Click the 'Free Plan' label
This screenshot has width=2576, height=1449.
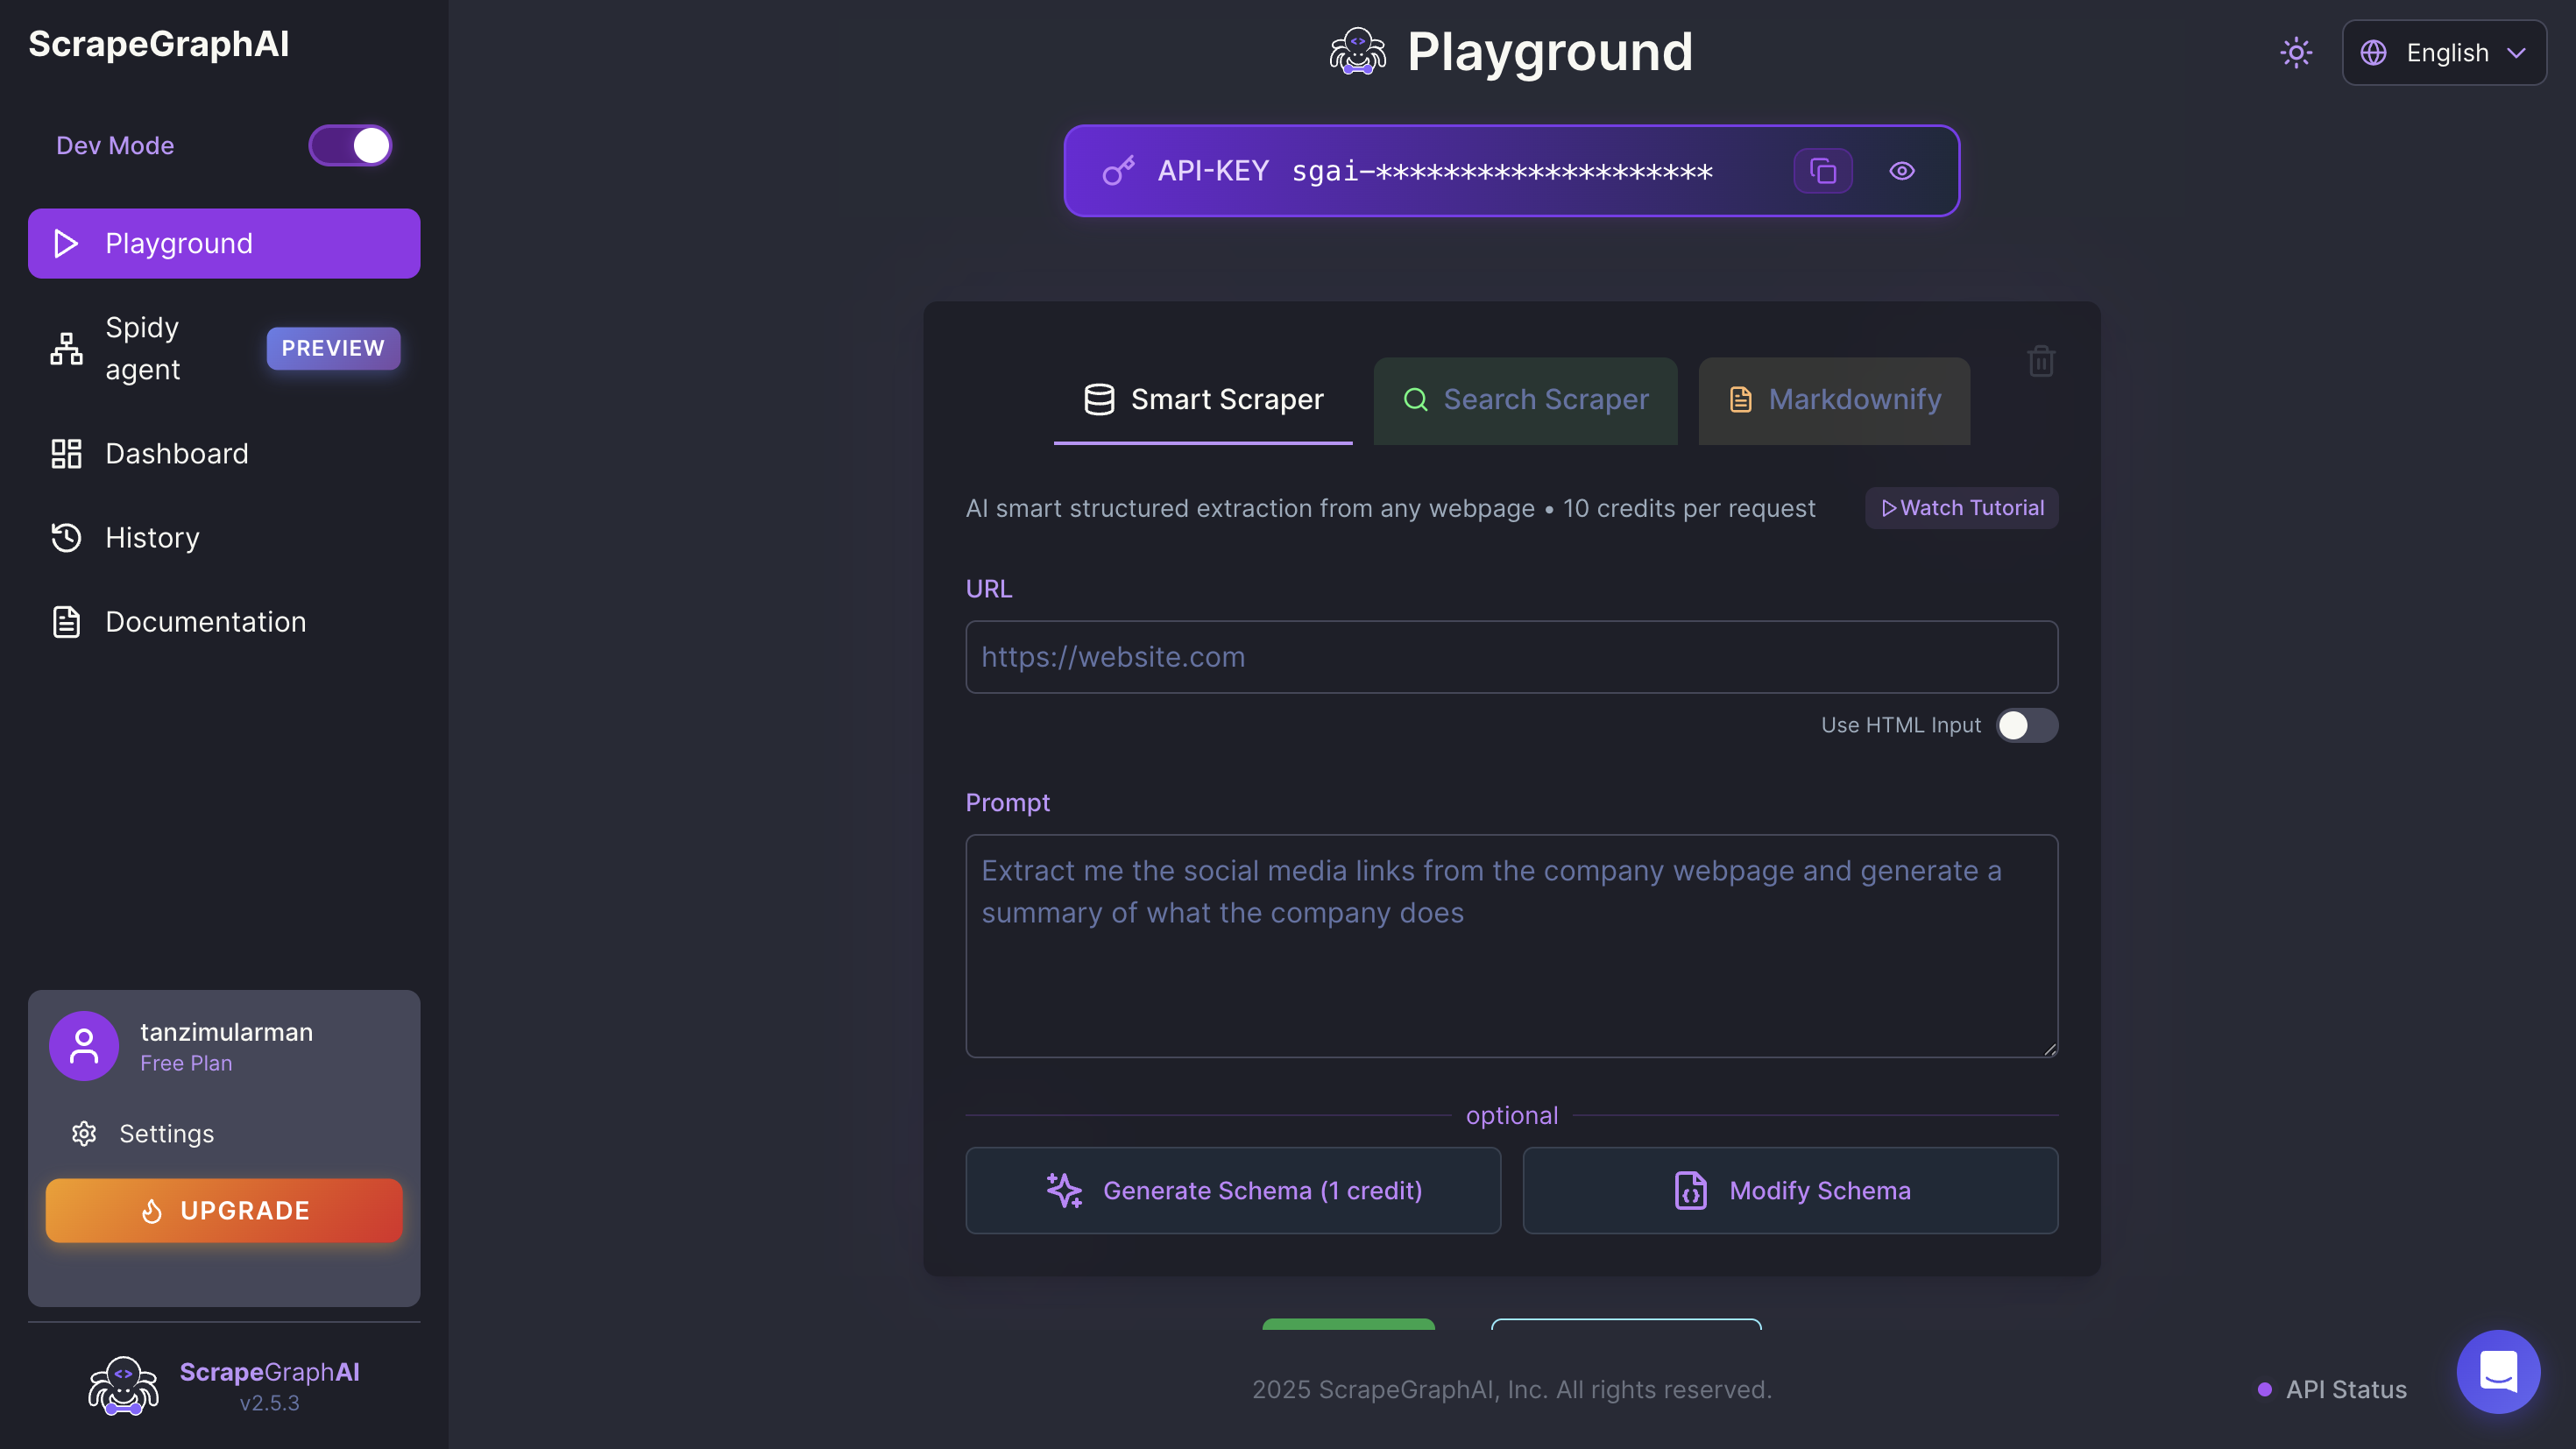(x=186, y=1063)
